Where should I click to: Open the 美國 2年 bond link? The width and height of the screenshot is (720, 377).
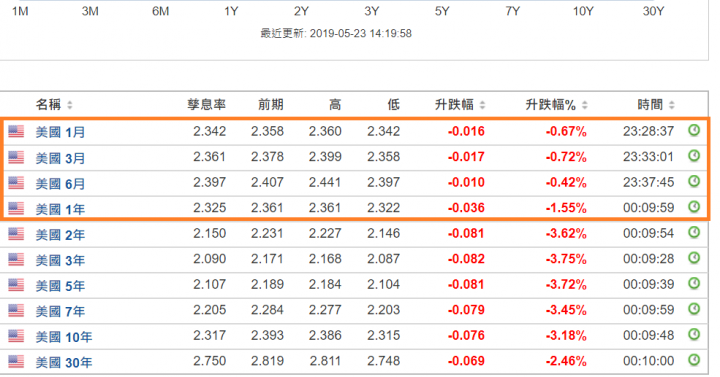click(x=60, y=235)
